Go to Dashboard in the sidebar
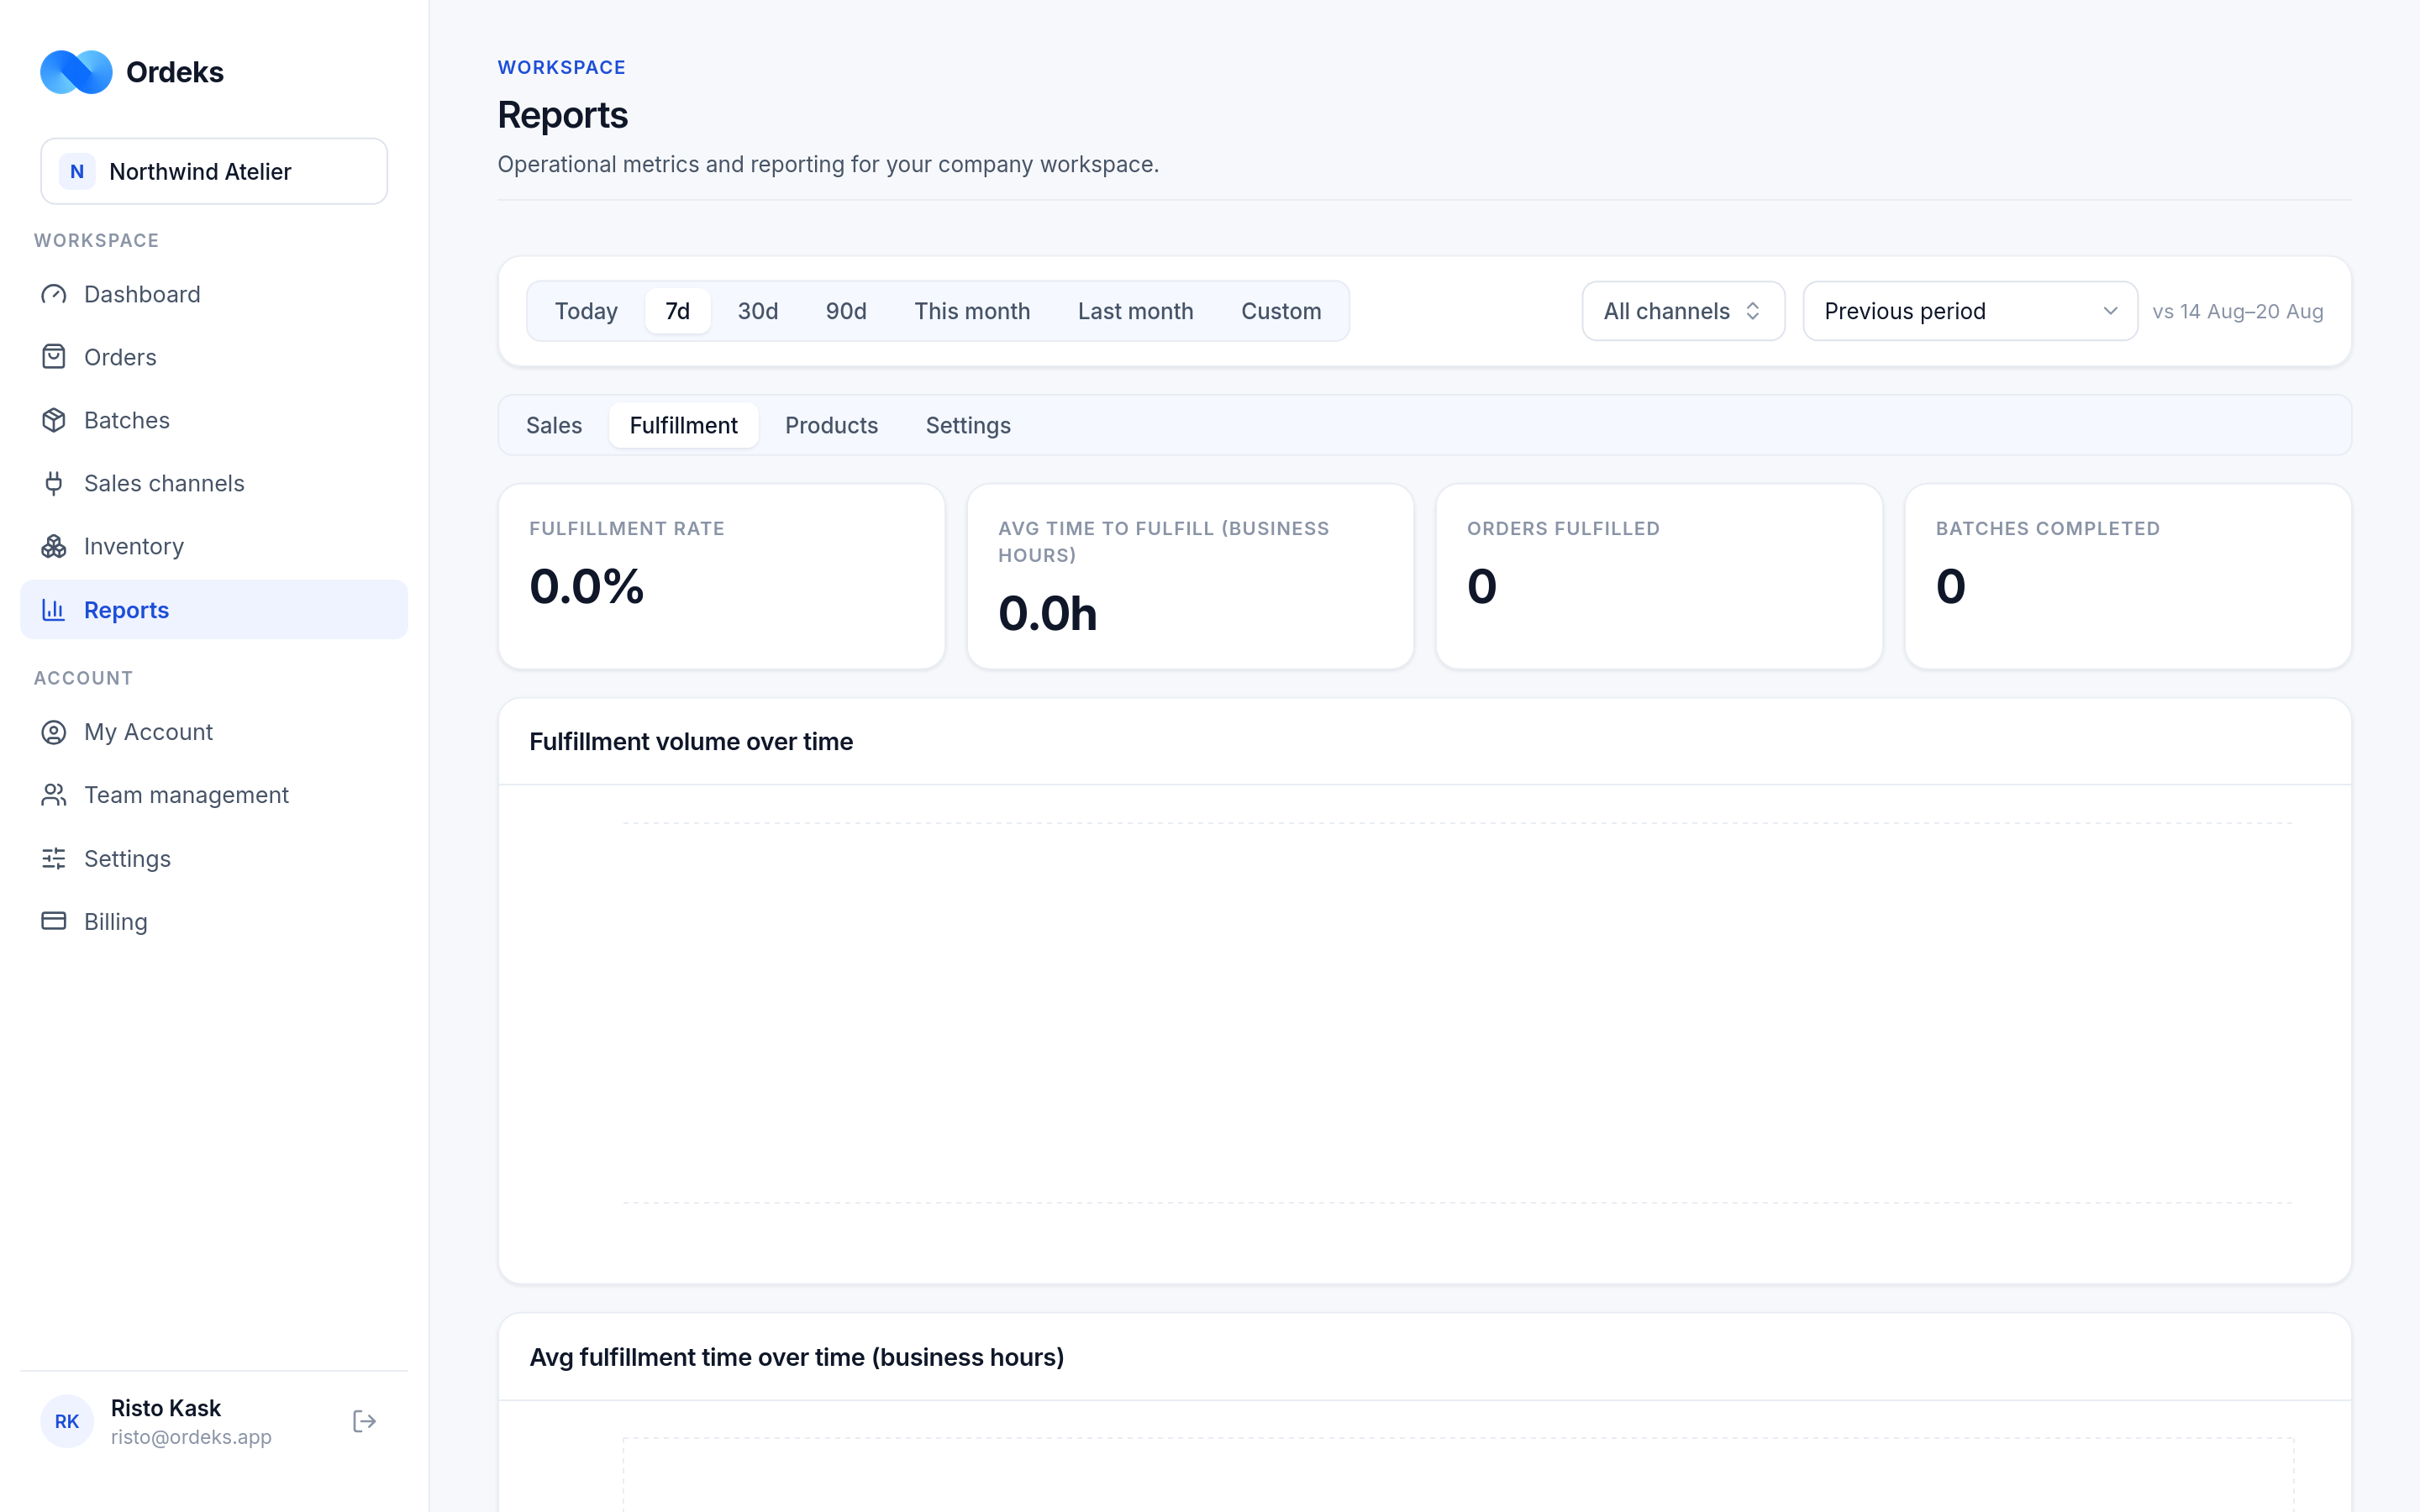 click(214, 294)
